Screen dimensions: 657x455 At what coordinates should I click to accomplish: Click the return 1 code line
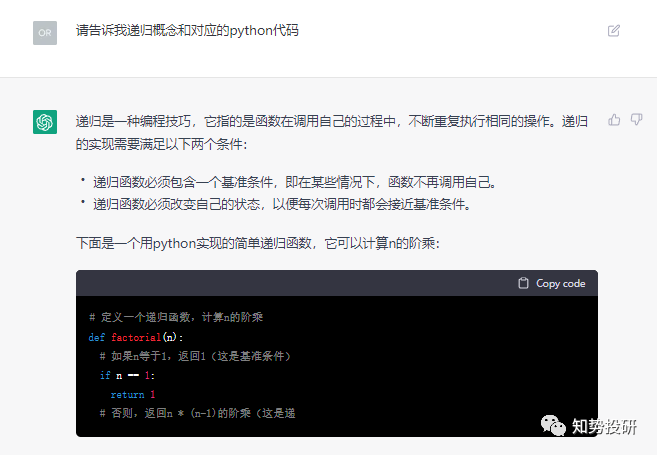[133, 395]
